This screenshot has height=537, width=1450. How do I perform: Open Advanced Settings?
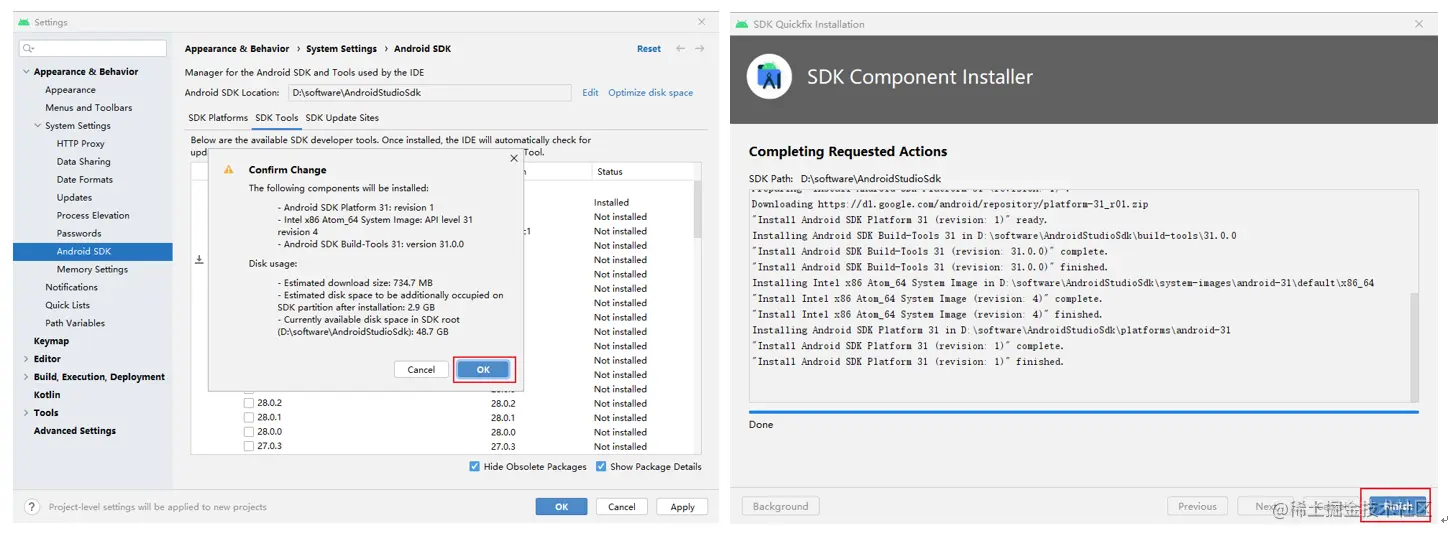click(75, 431)
